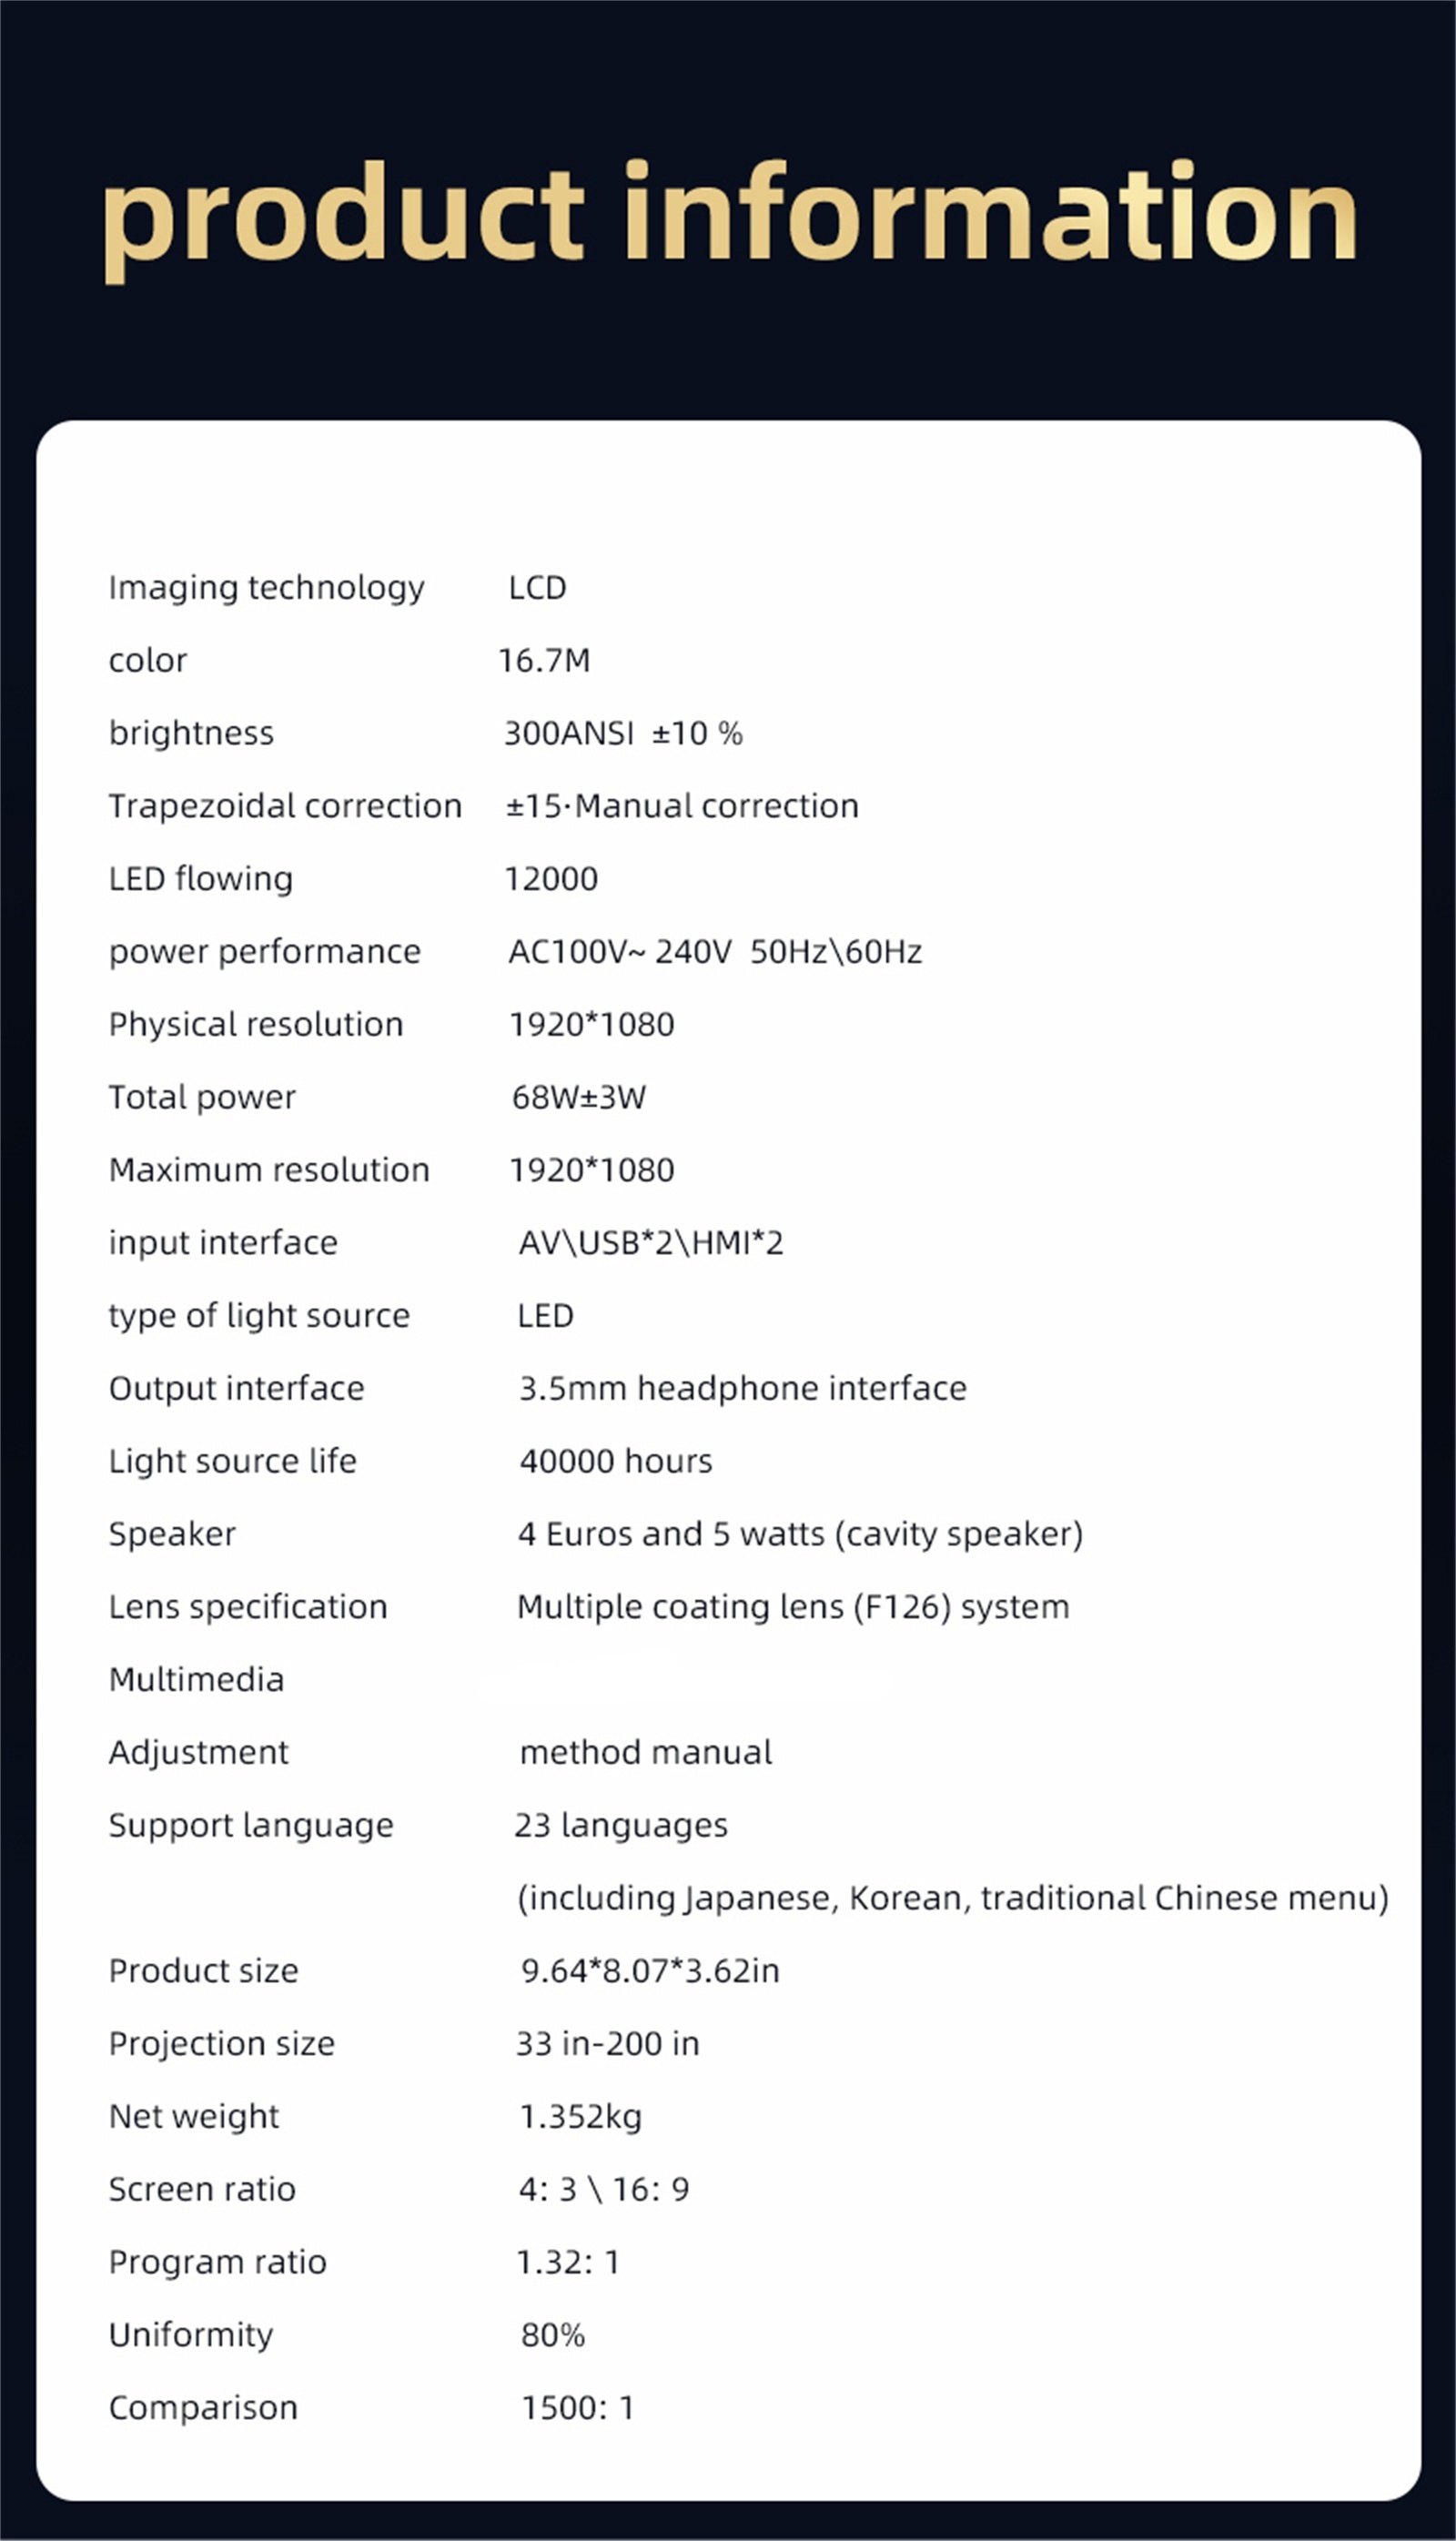The width and height of the screenshot is (1456, 2541).
Task: Click the "Trapezoidal correction" label
Action: [x=285, y=807]
